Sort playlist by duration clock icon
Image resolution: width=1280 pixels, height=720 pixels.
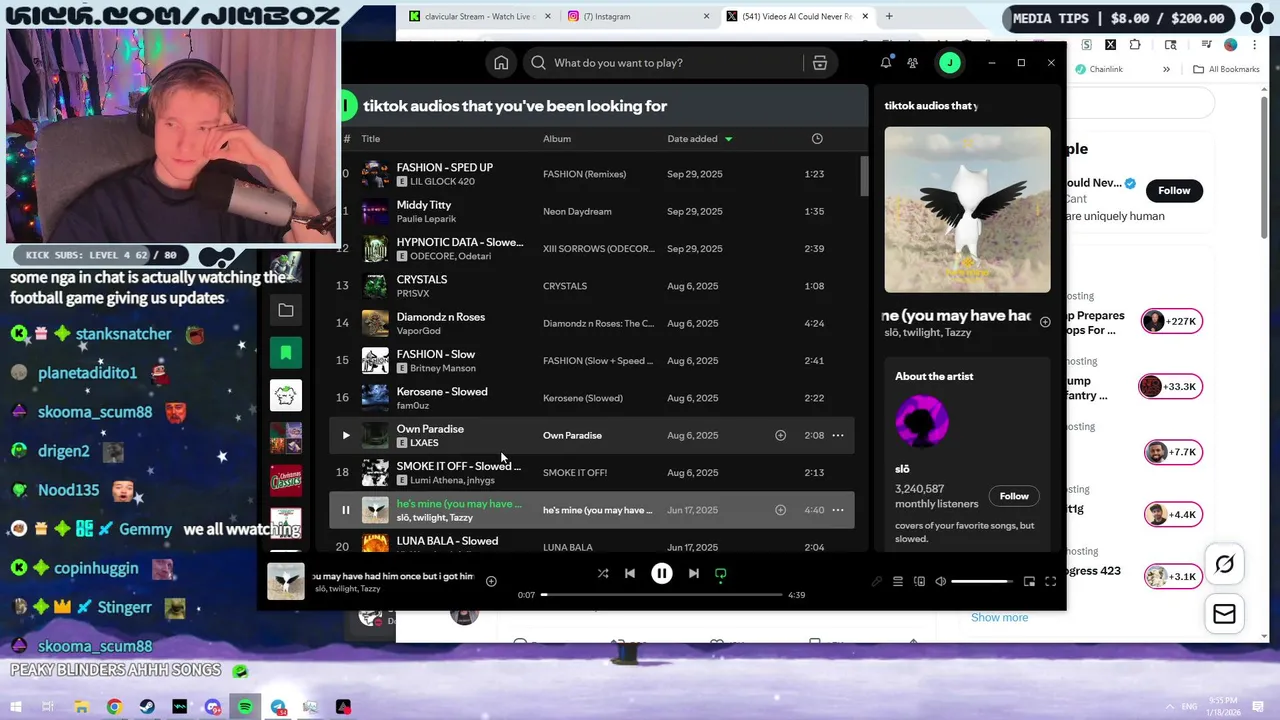[817, 139]
